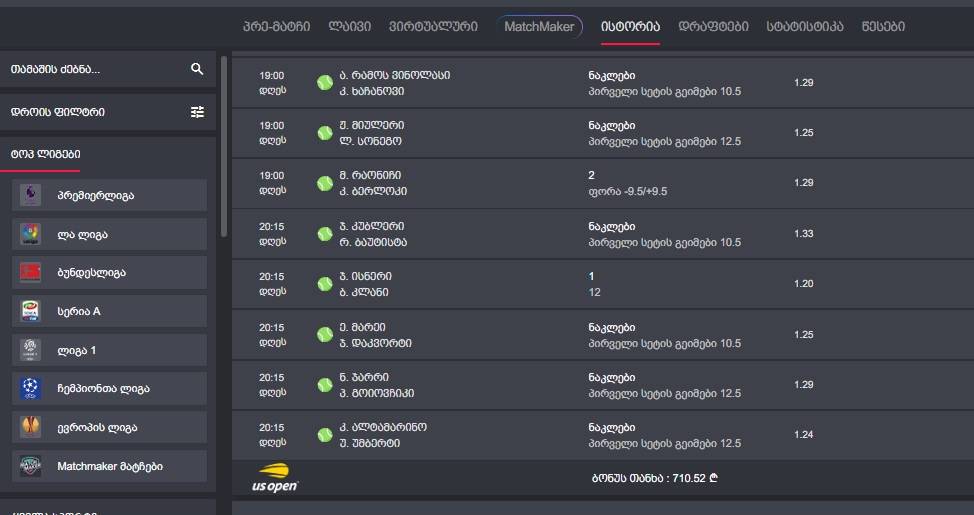Click tennis ball icon for ისნერი match
Screen dimensions: 974x515
click(x=325, y=284)
